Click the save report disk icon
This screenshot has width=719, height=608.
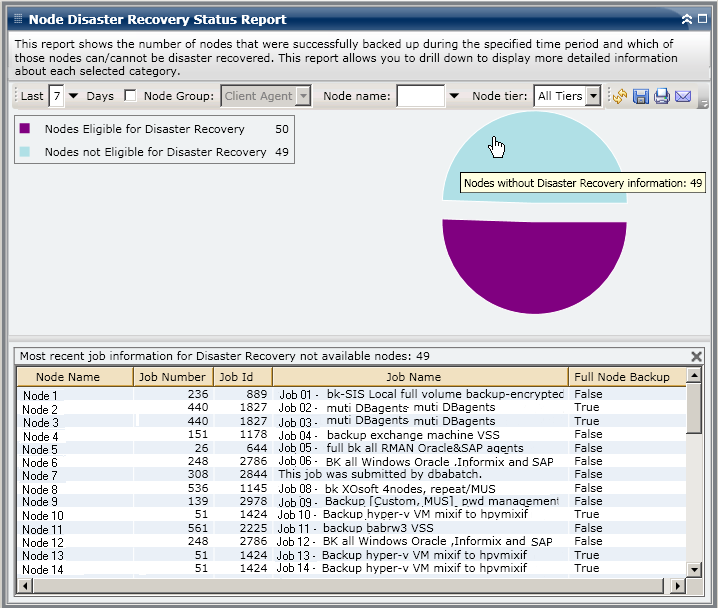tap(641, 97)
